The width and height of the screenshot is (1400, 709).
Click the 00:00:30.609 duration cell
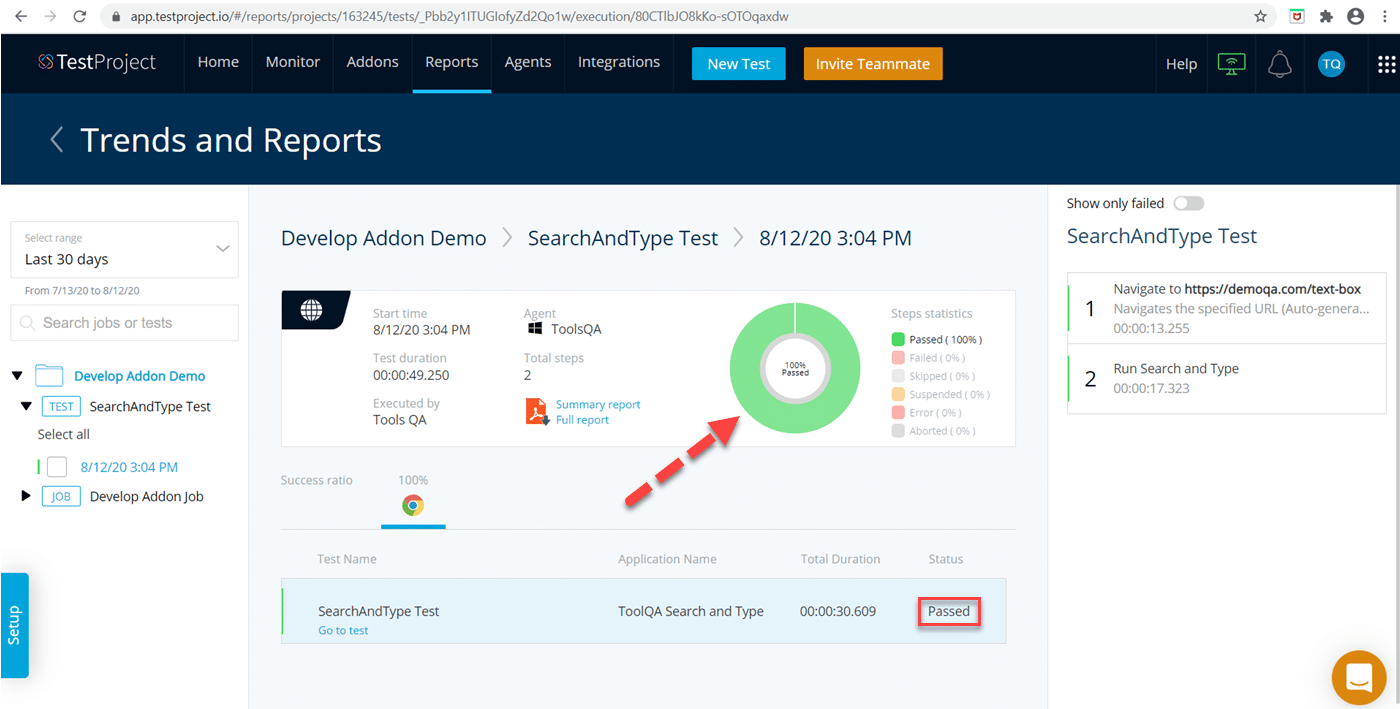[x=838, y=611]
